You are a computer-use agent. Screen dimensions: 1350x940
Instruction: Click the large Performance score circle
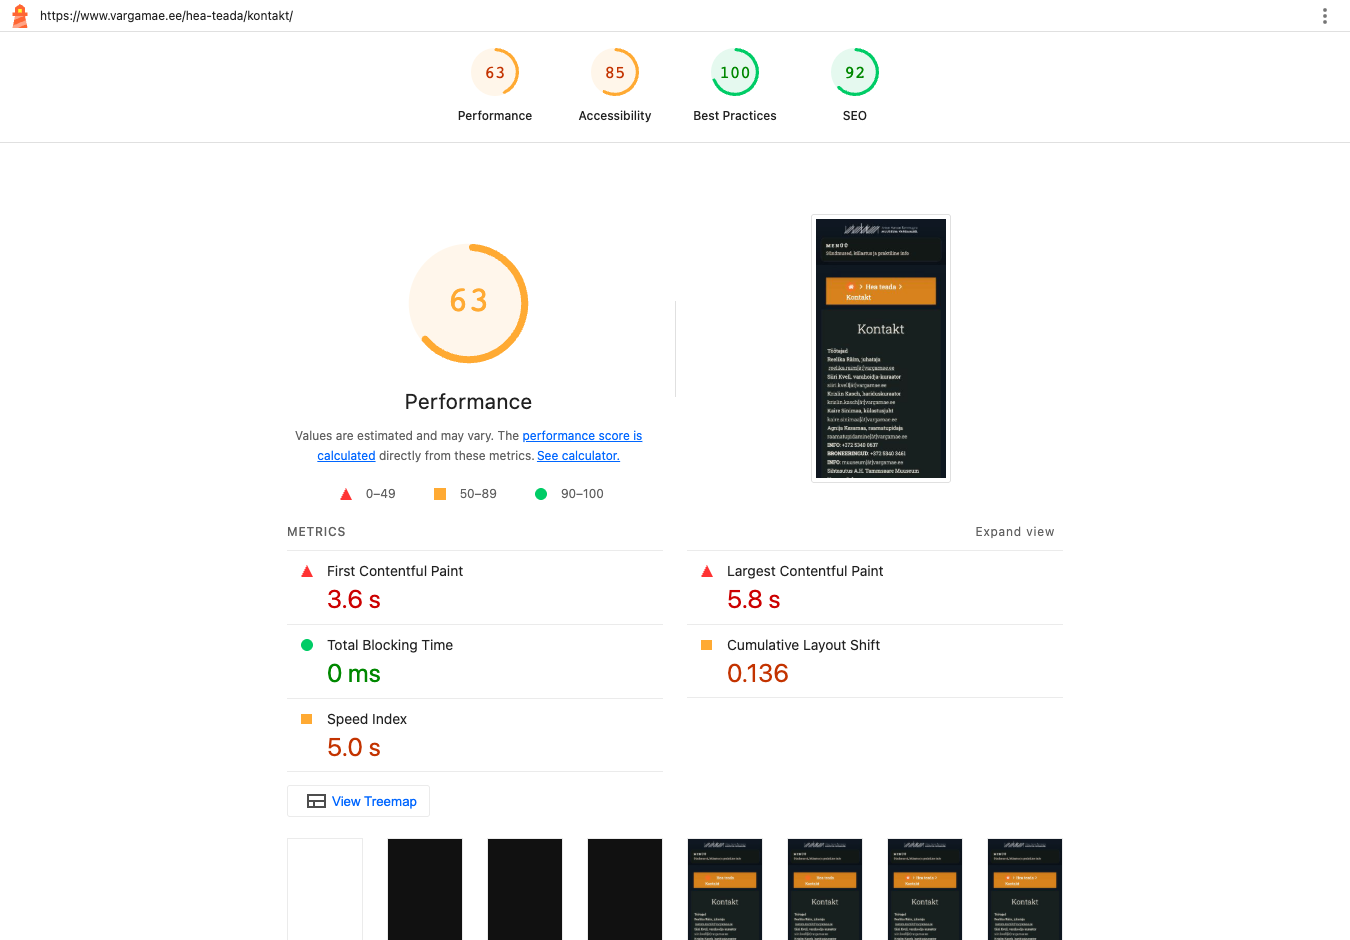pyautogui.click(x=468, y=303)
